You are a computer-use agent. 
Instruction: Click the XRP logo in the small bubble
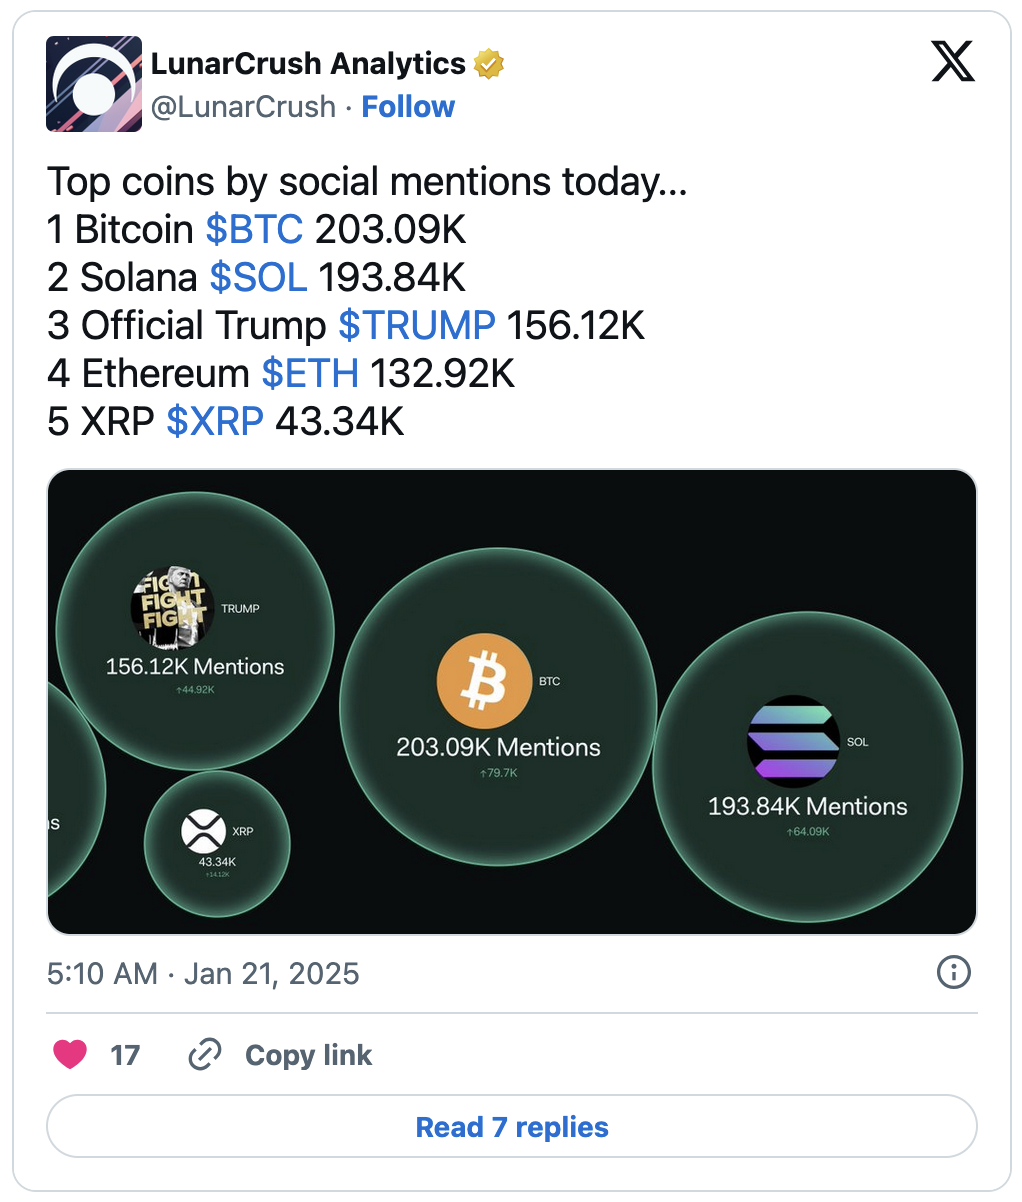click(203, 831)
